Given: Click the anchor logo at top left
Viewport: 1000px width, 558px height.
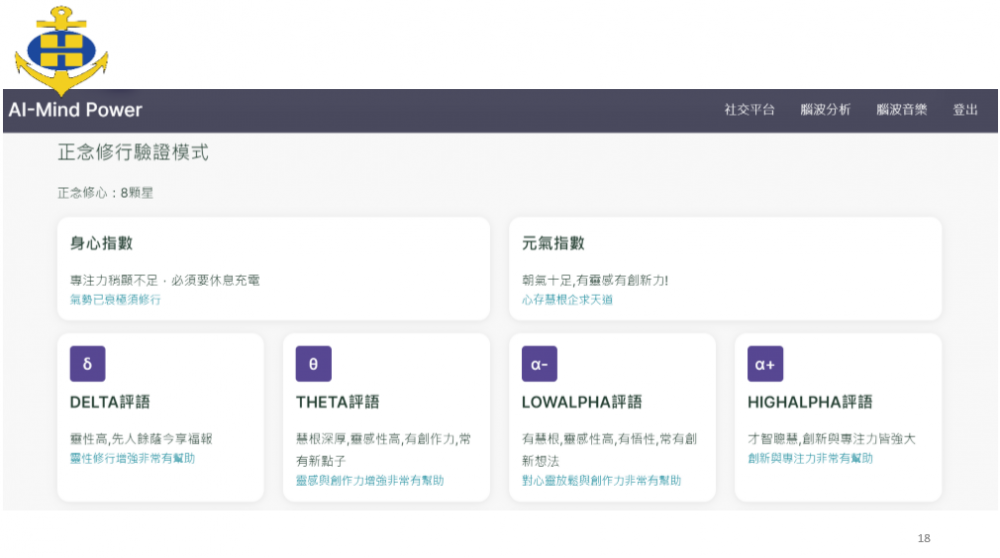Looking at the screenshot, I should (61, 48).
